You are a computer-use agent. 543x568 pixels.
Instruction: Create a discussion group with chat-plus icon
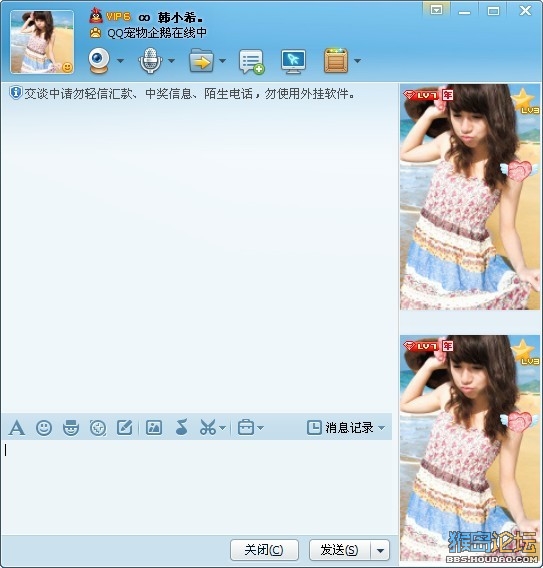pyautogui.click(x=251, y=62)
